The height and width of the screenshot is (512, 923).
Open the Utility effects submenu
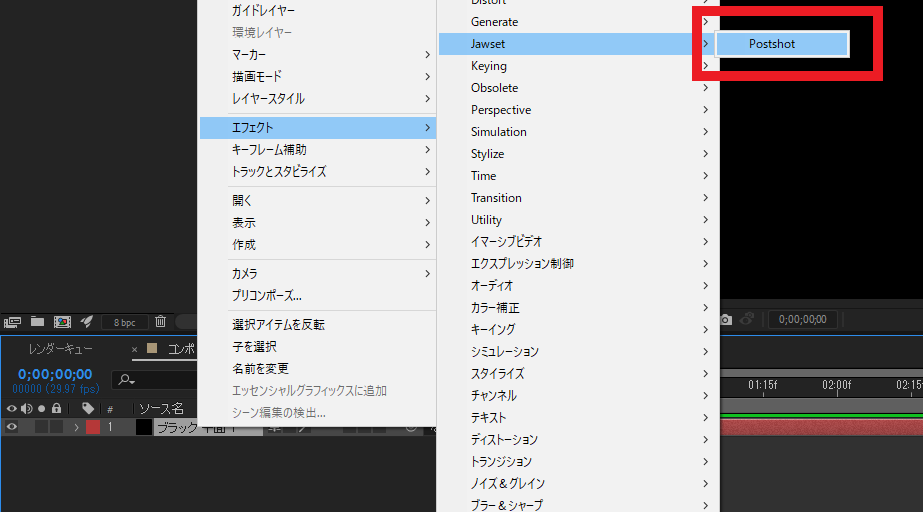577,220
